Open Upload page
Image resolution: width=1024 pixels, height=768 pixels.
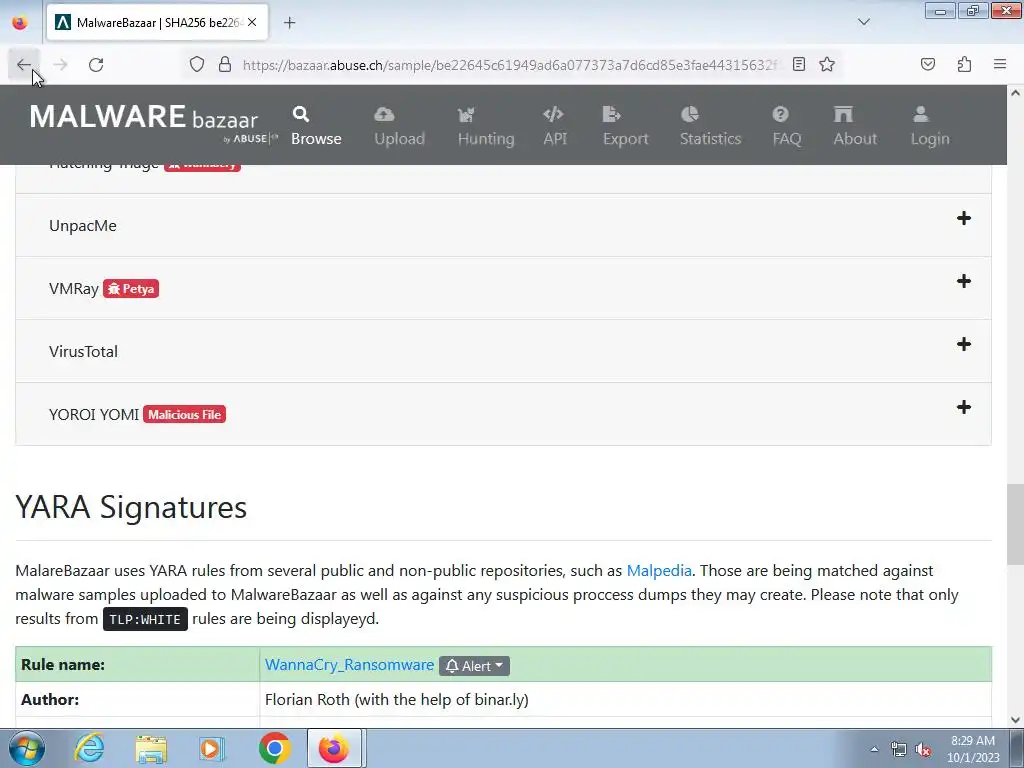pos(399,125)
